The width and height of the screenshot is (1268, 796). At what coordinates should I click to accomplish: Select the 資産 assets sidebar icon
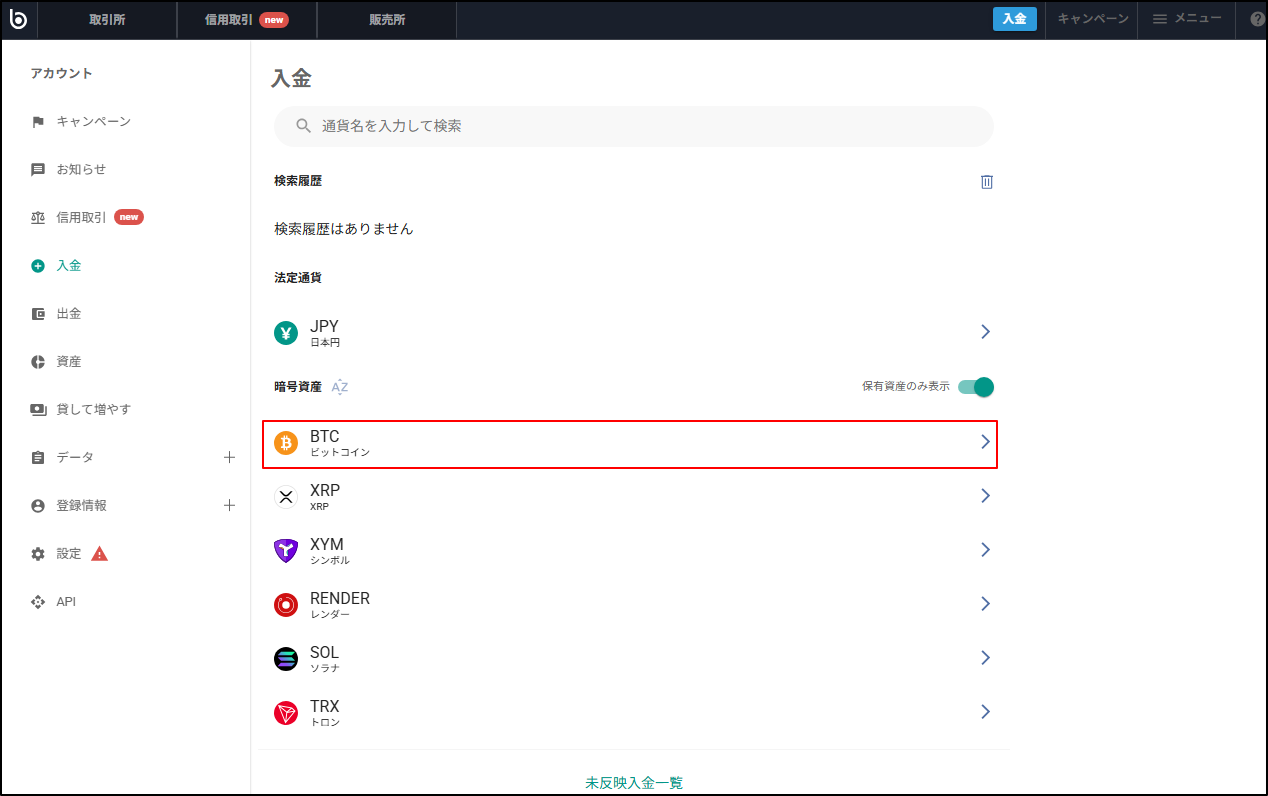[x=37, y=361]
